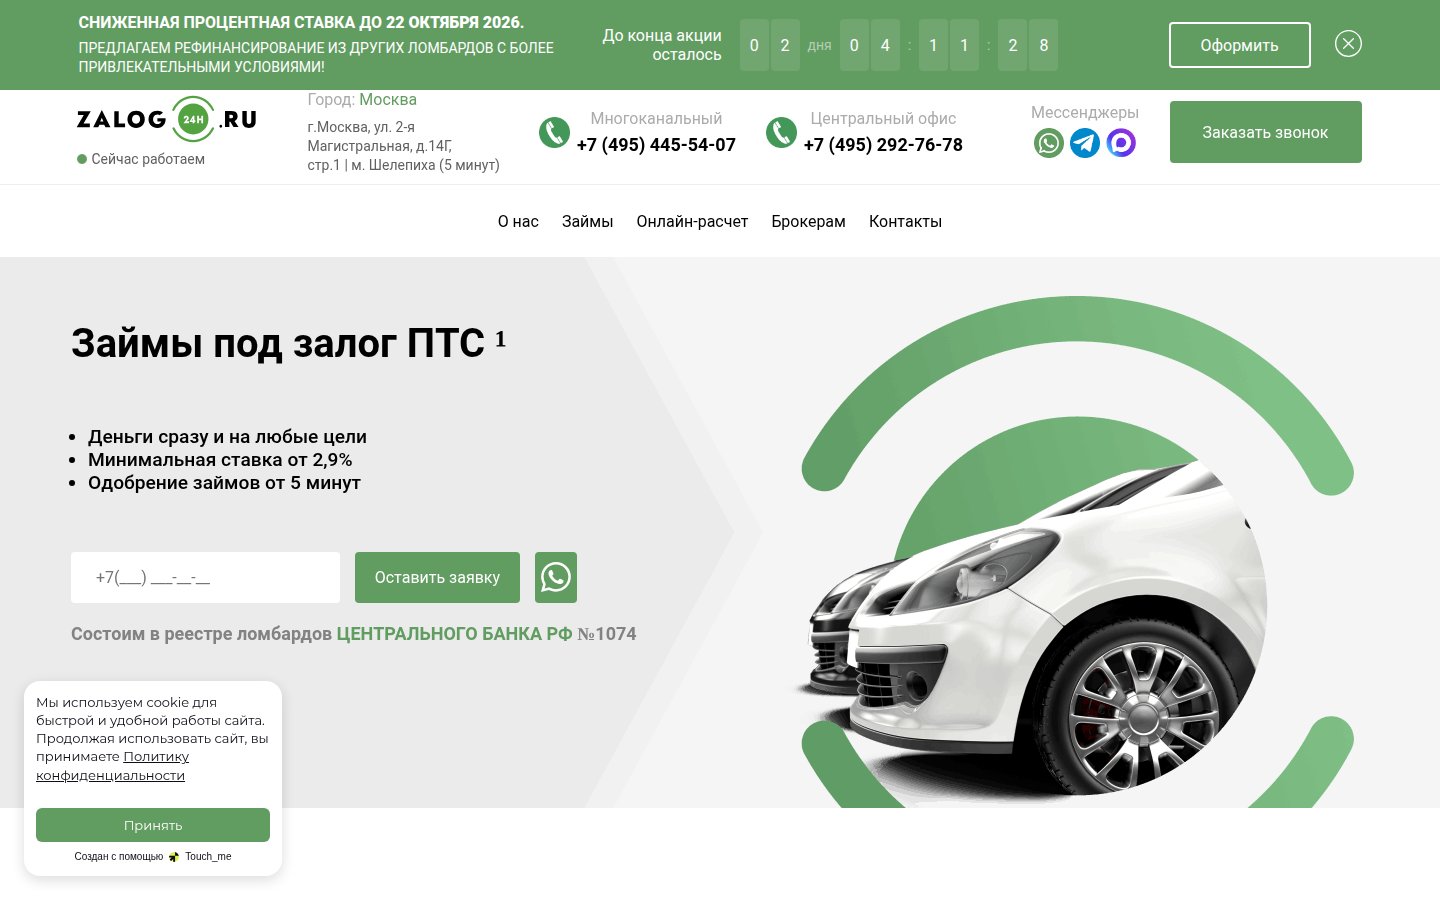Click the ZALOG 24H.RU logo

coord(167,120)
